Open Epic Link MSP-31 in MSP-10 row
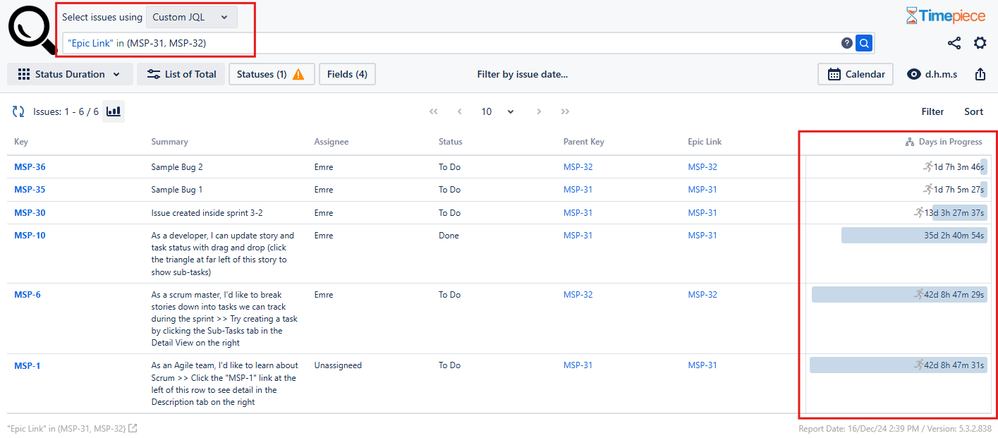 point(703,236)
